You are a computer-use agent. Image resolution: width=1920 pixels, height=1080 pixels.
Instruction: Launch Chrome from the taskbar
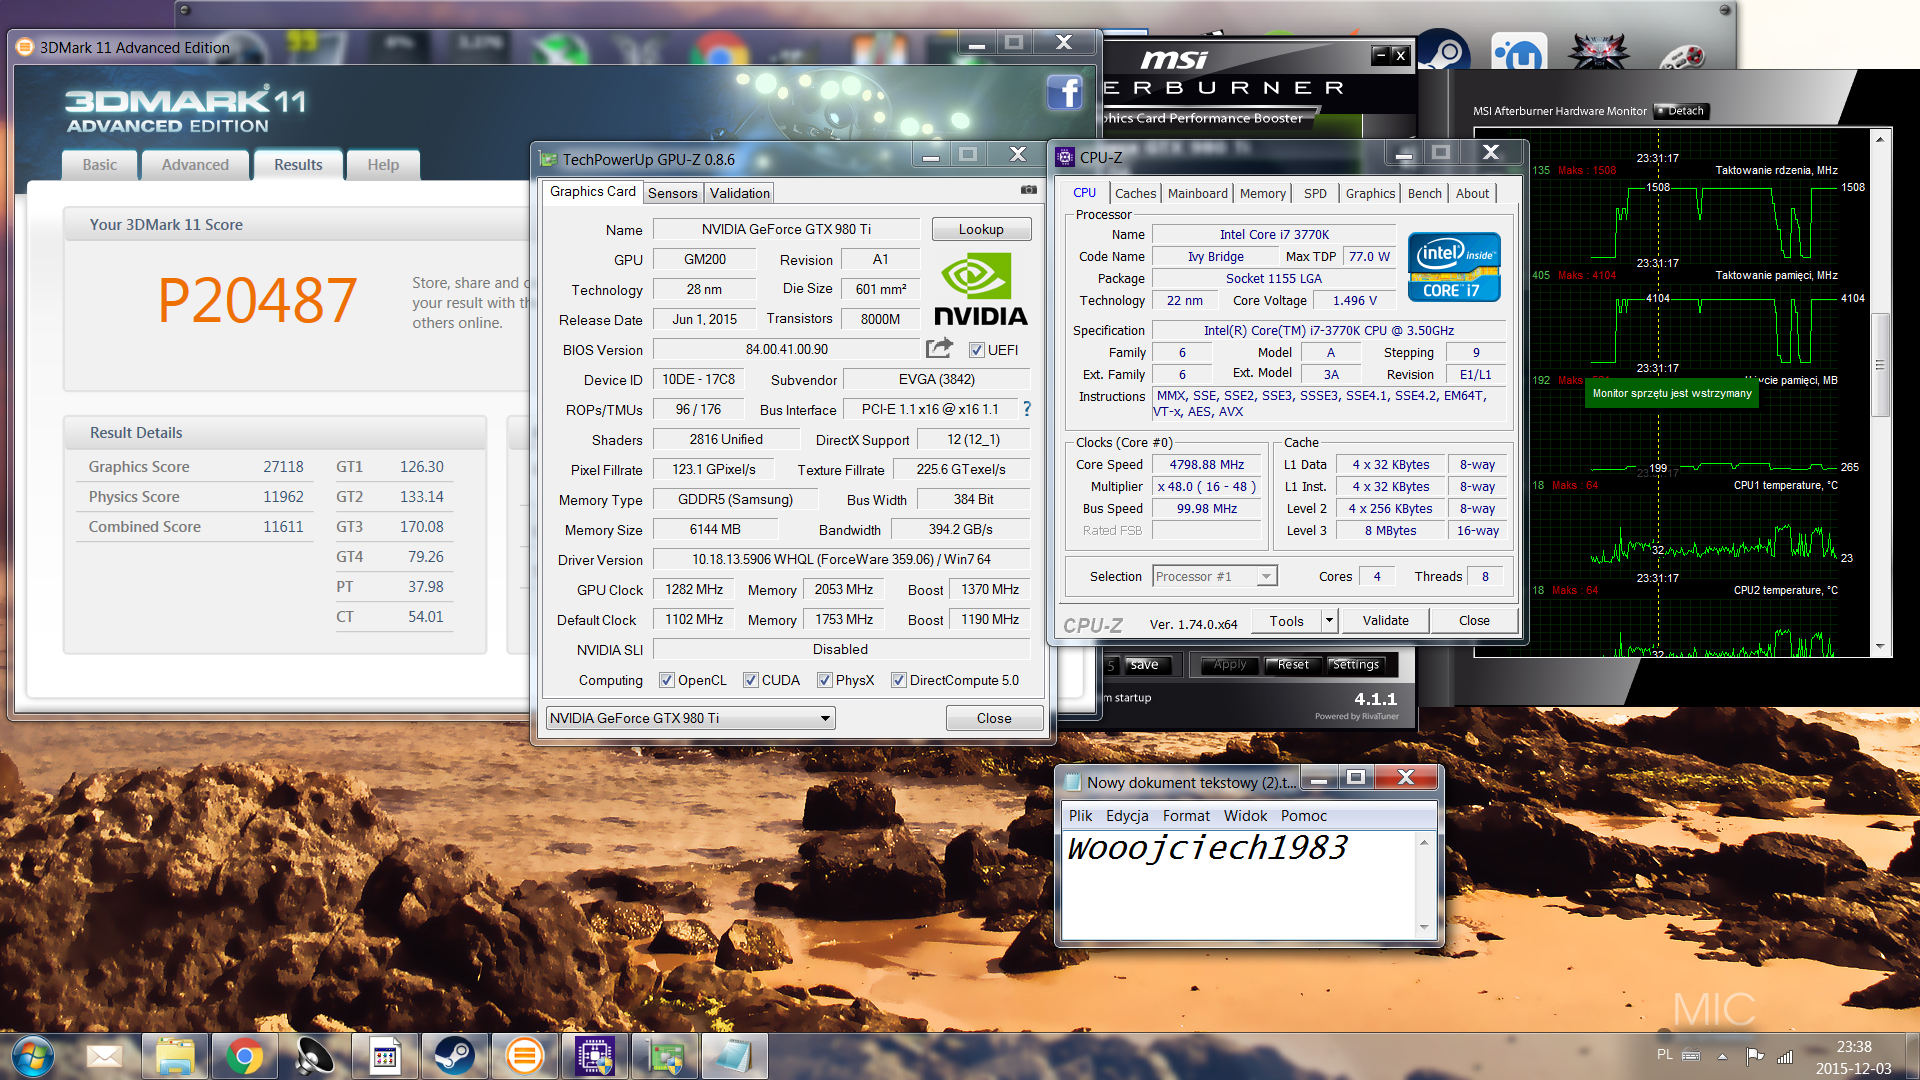coord(244,1056)
